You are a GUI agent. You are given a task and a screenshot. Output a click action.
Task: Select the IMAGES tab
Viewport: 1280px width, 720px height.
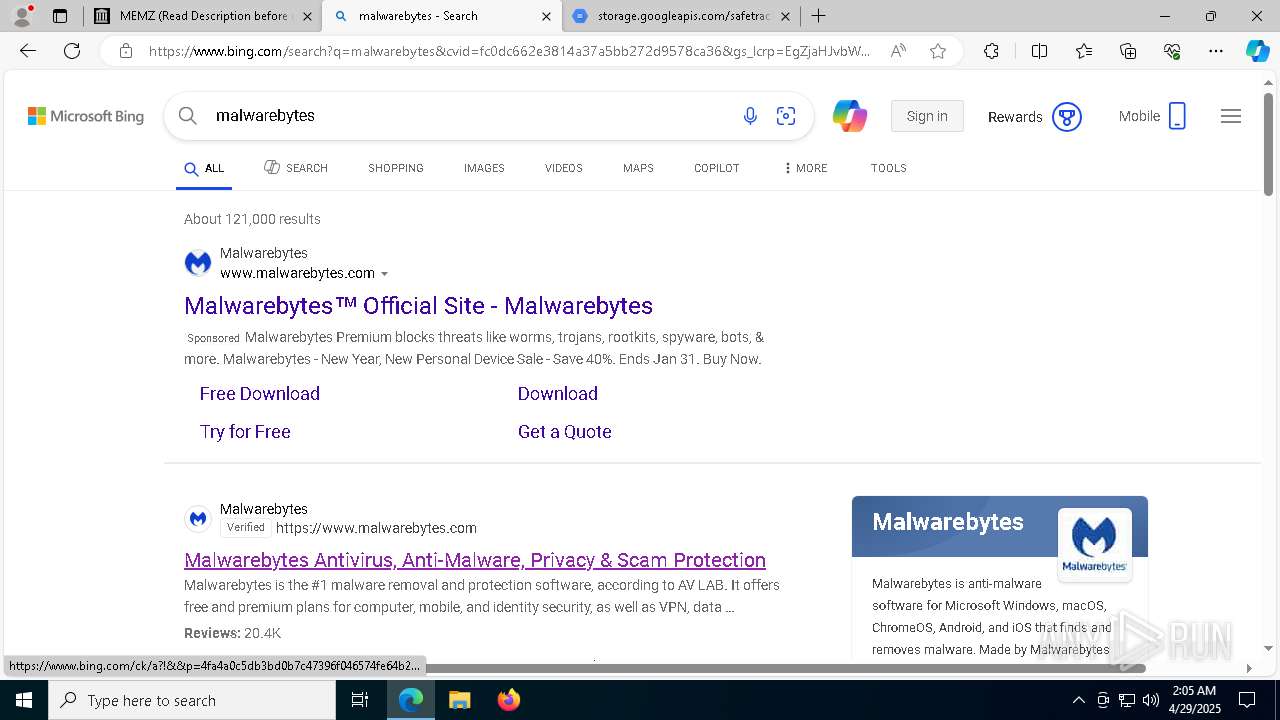[x=484, y=168]
